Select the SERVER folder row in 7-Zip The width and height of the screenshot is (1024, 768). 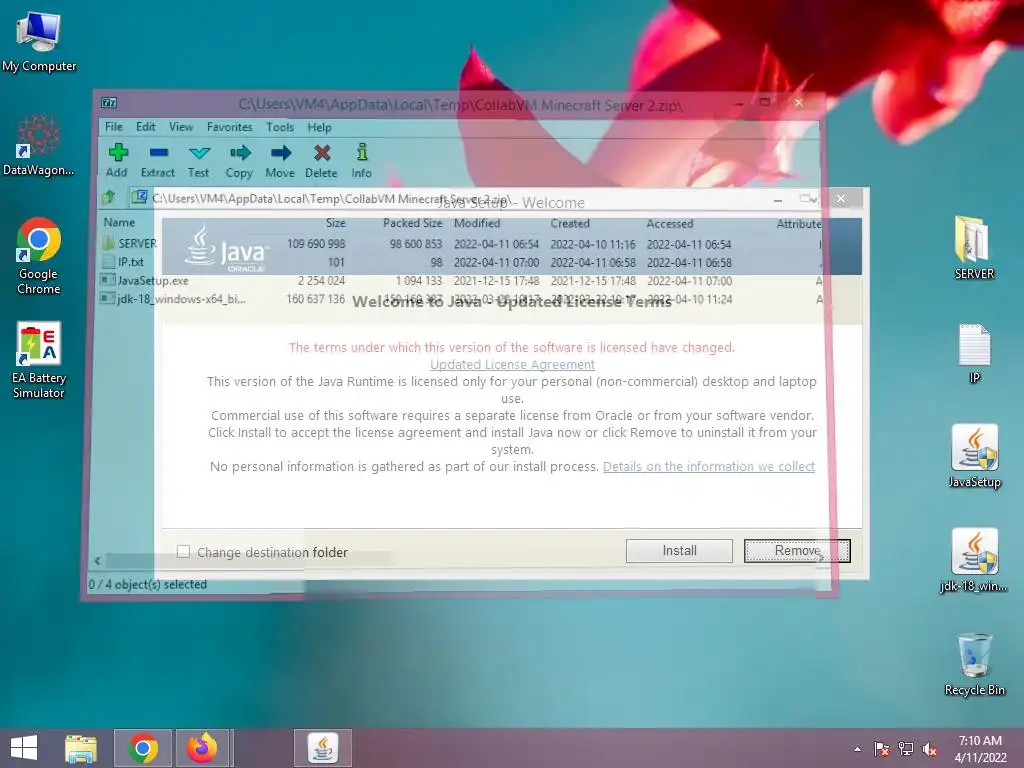pos(460,244)
